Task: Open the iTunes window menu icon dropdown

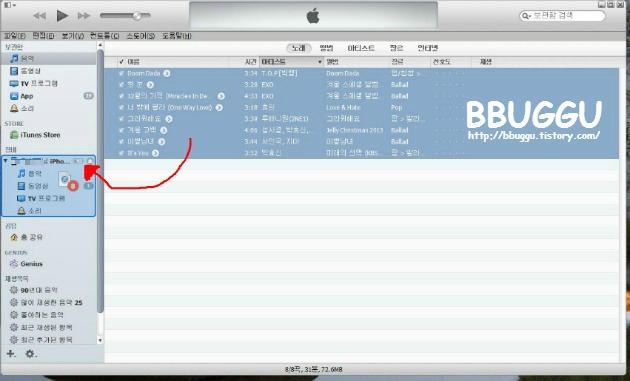Action: 10,5
